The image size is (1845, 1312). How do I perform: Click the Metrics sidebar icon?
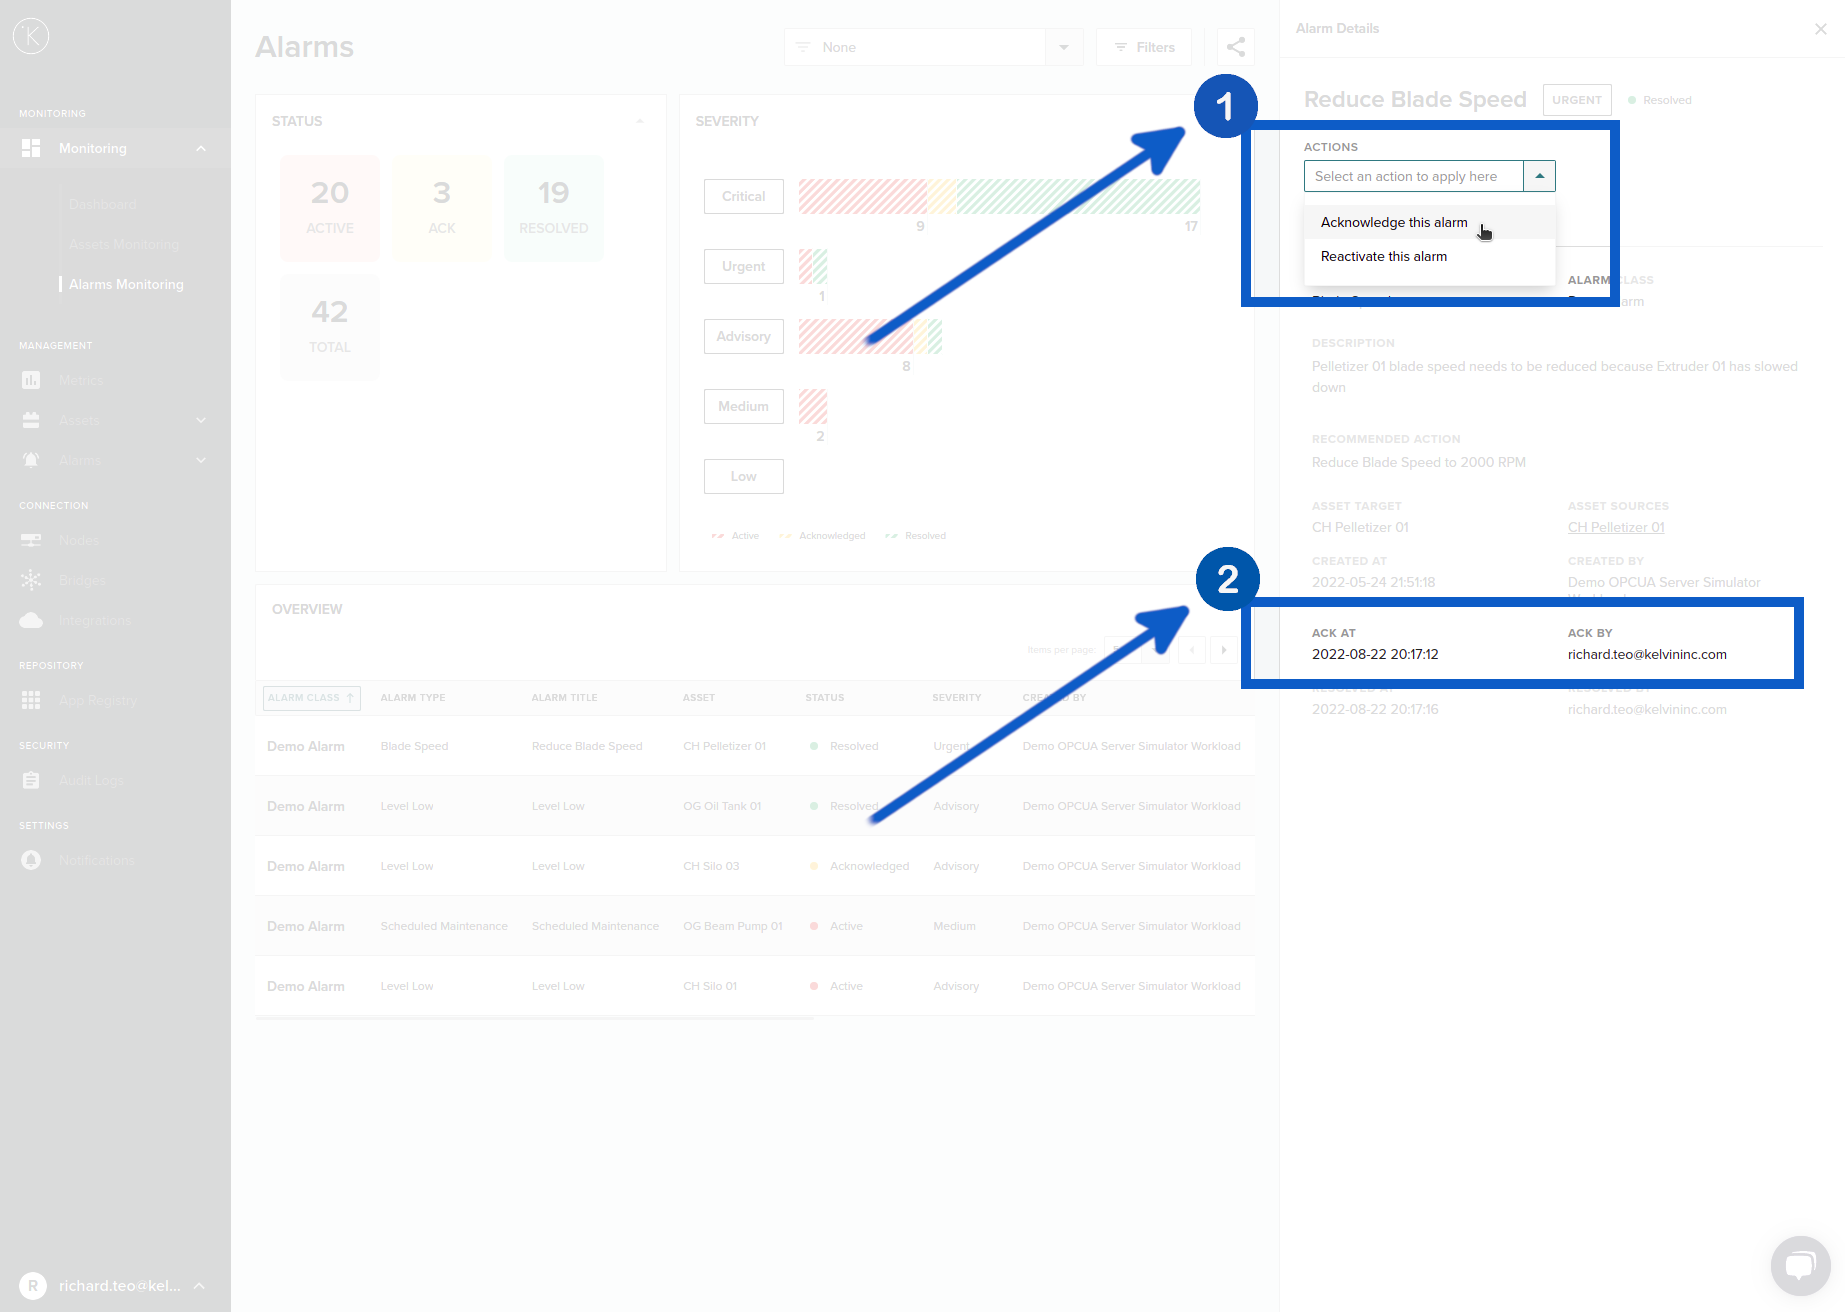click(x=31, y=381)
